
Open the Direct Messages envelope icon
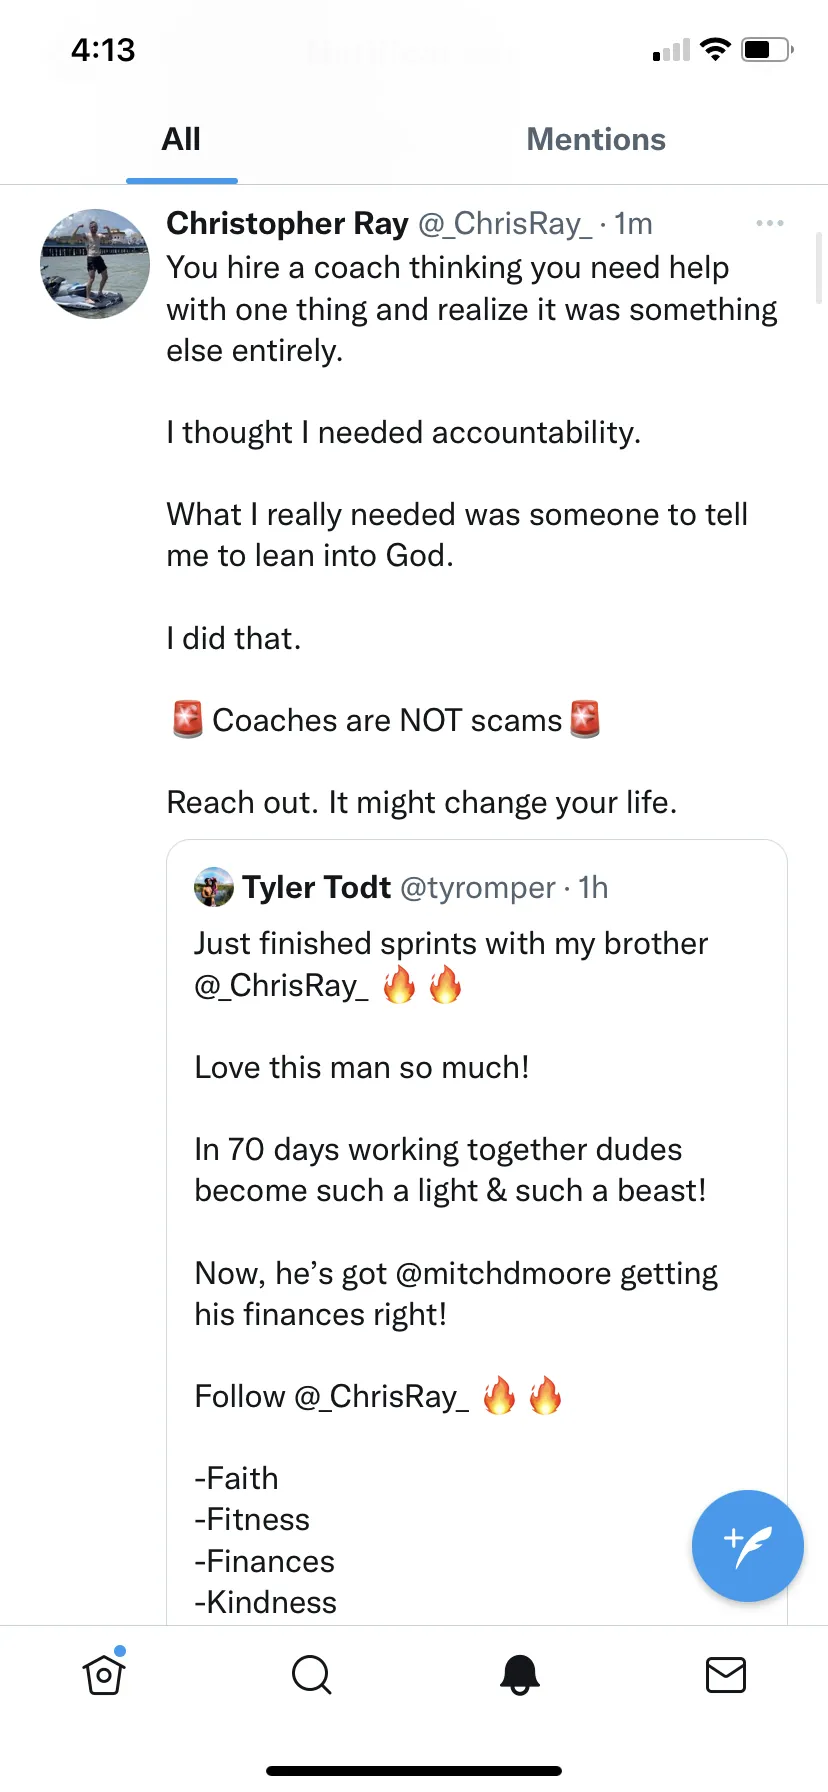coord(725,1674)
